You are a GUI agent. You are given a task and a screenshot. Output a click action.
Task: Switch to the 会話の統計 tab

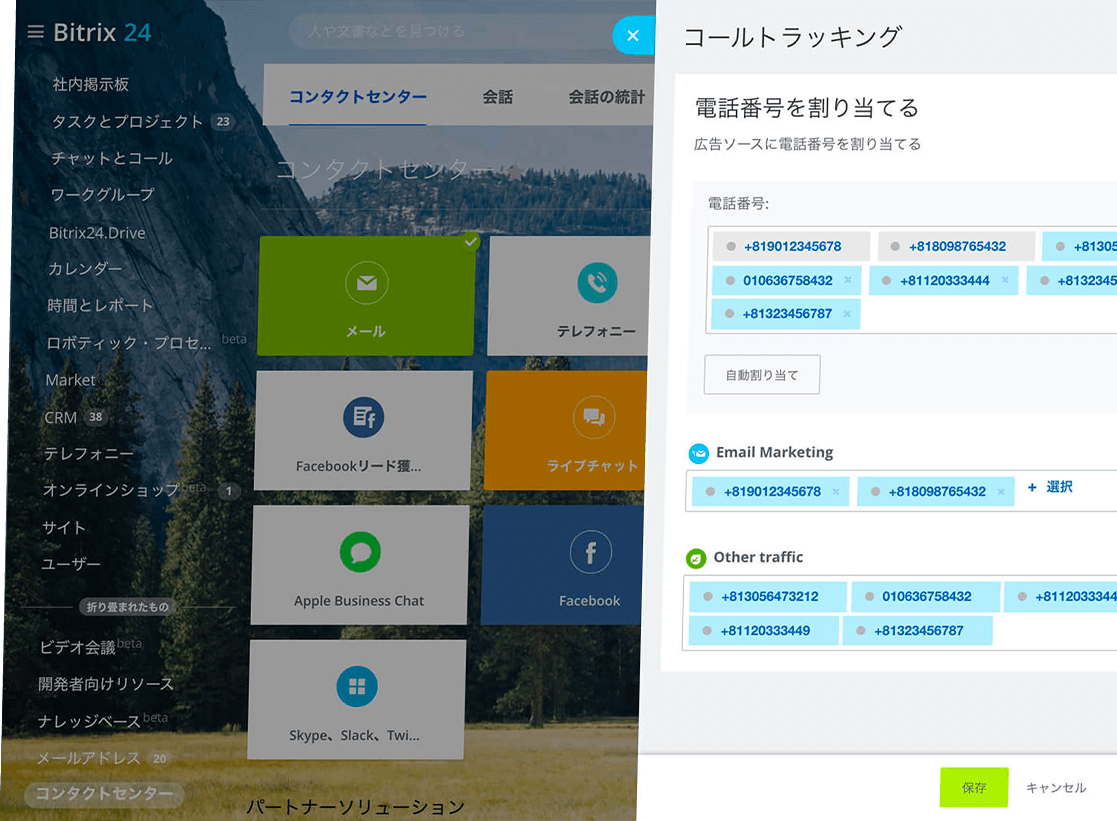(x=606, y=97)
